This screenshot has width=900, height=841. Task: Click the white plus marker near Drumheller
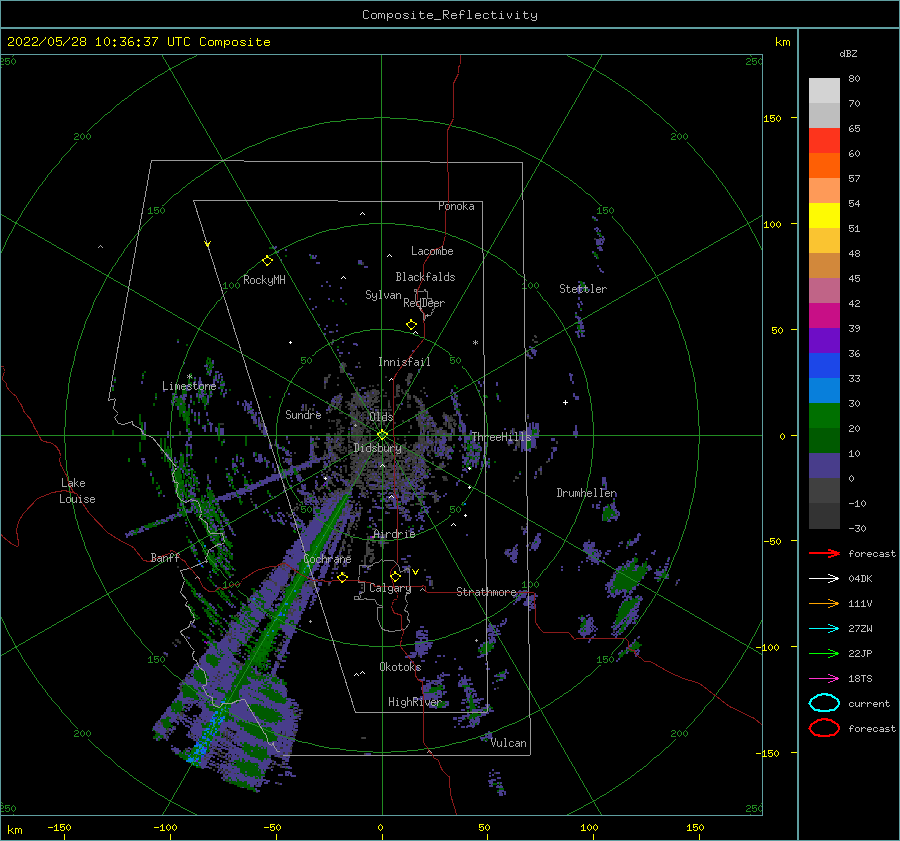(x=565, y=402)
